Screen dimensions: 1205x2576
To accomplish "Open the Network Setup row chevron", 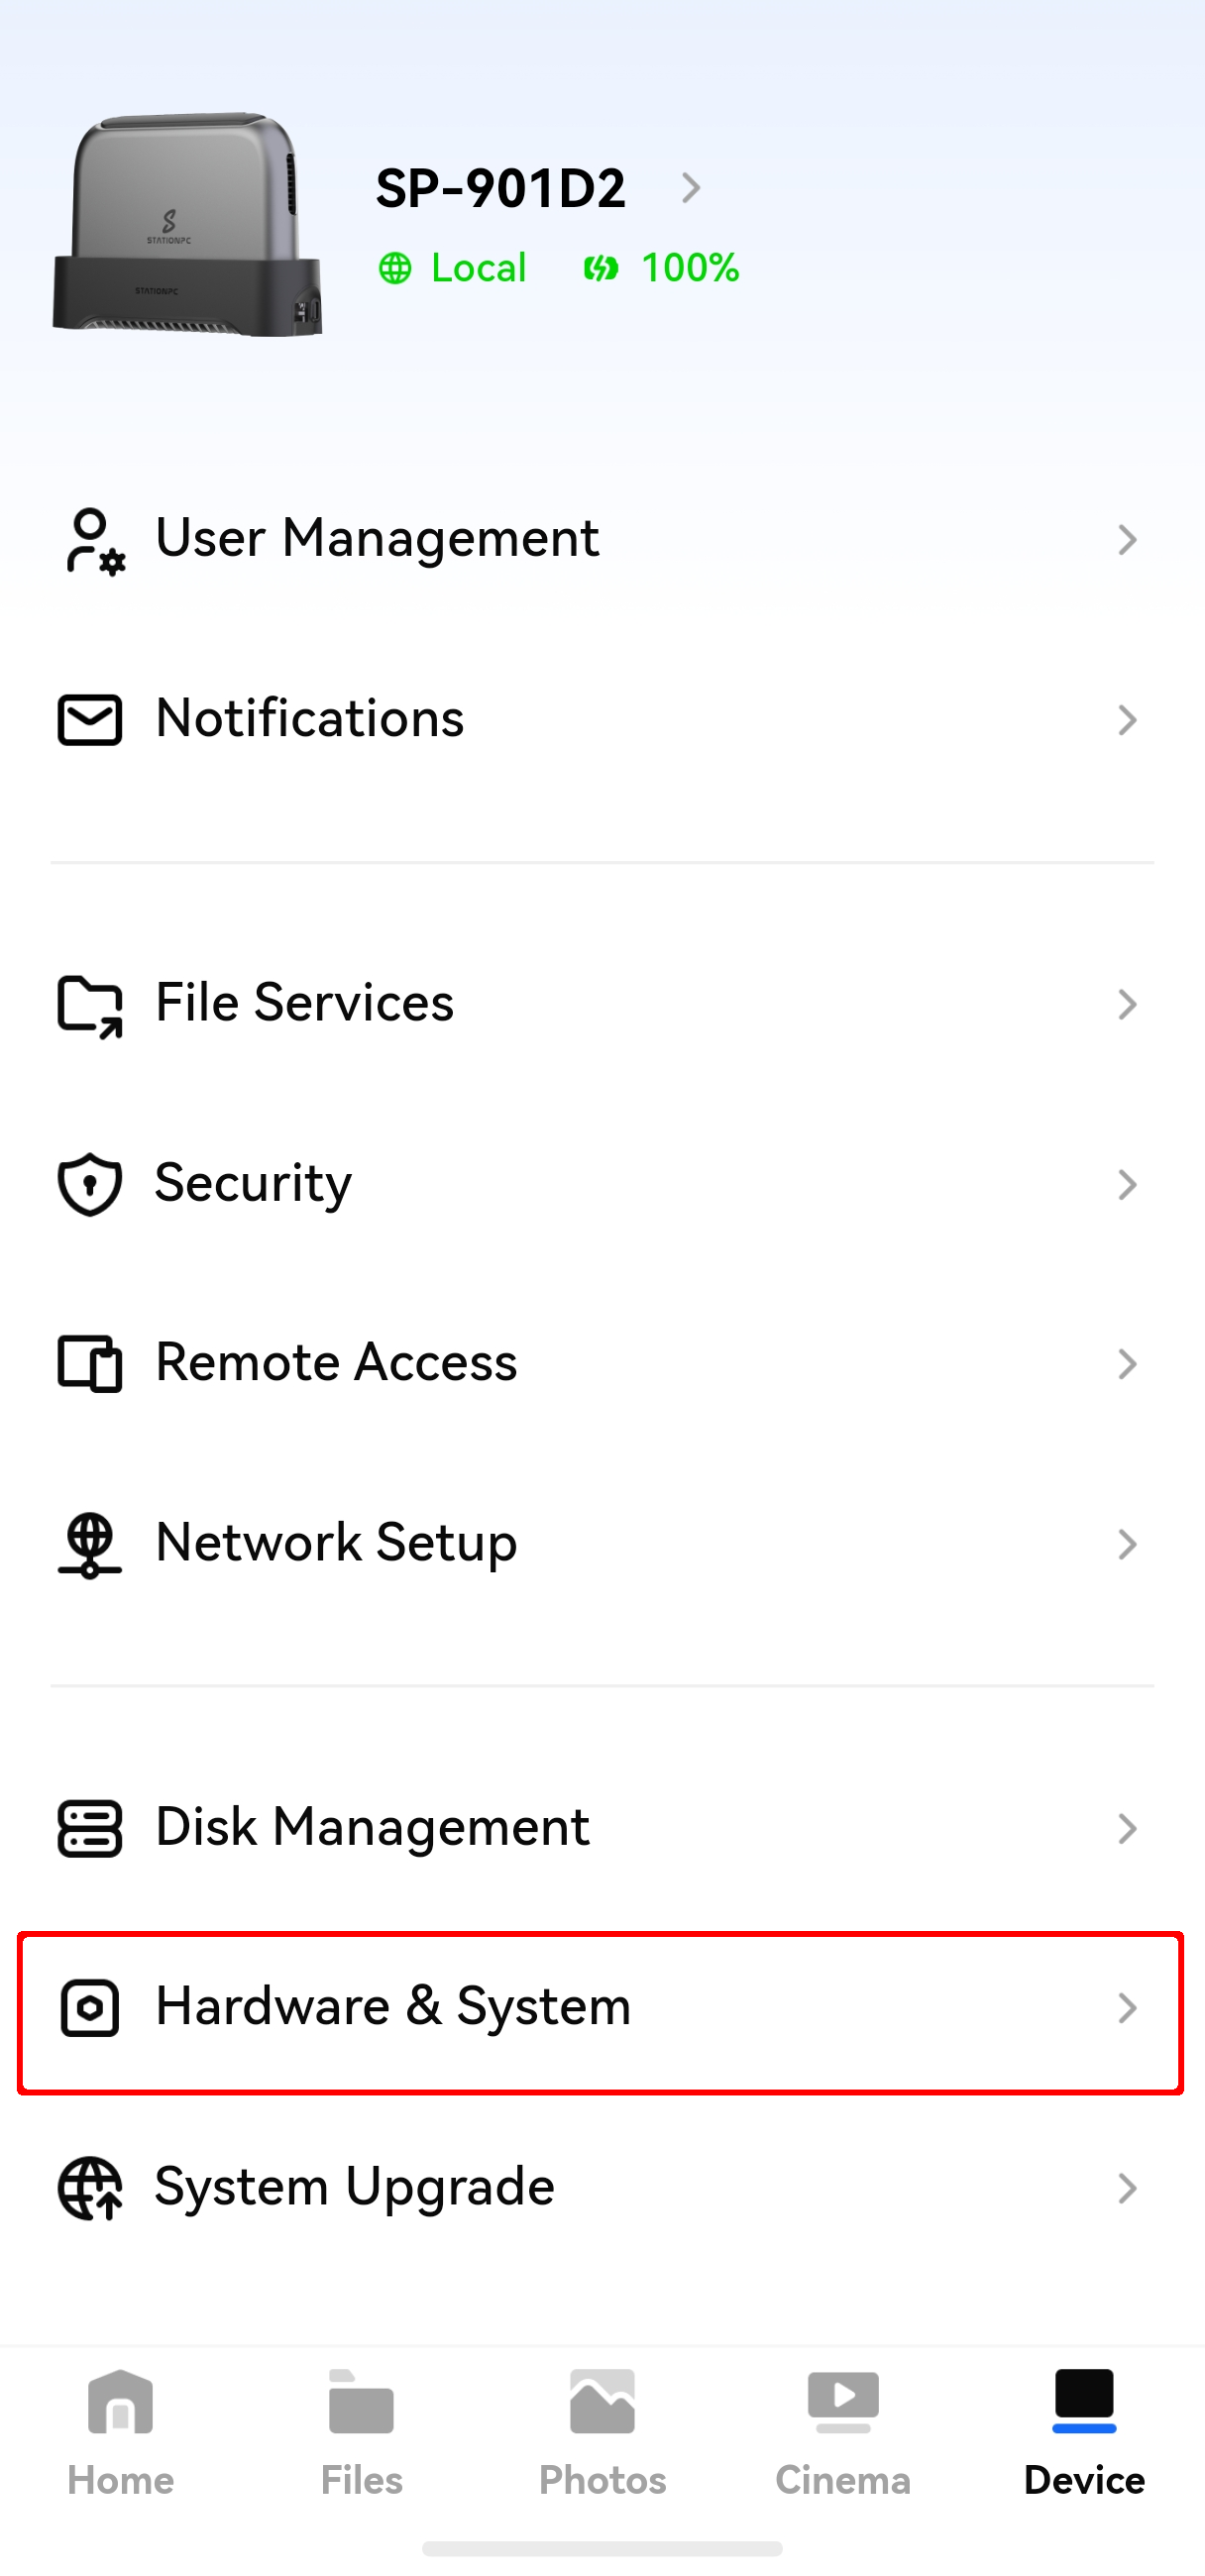I will point(1127,1545).
